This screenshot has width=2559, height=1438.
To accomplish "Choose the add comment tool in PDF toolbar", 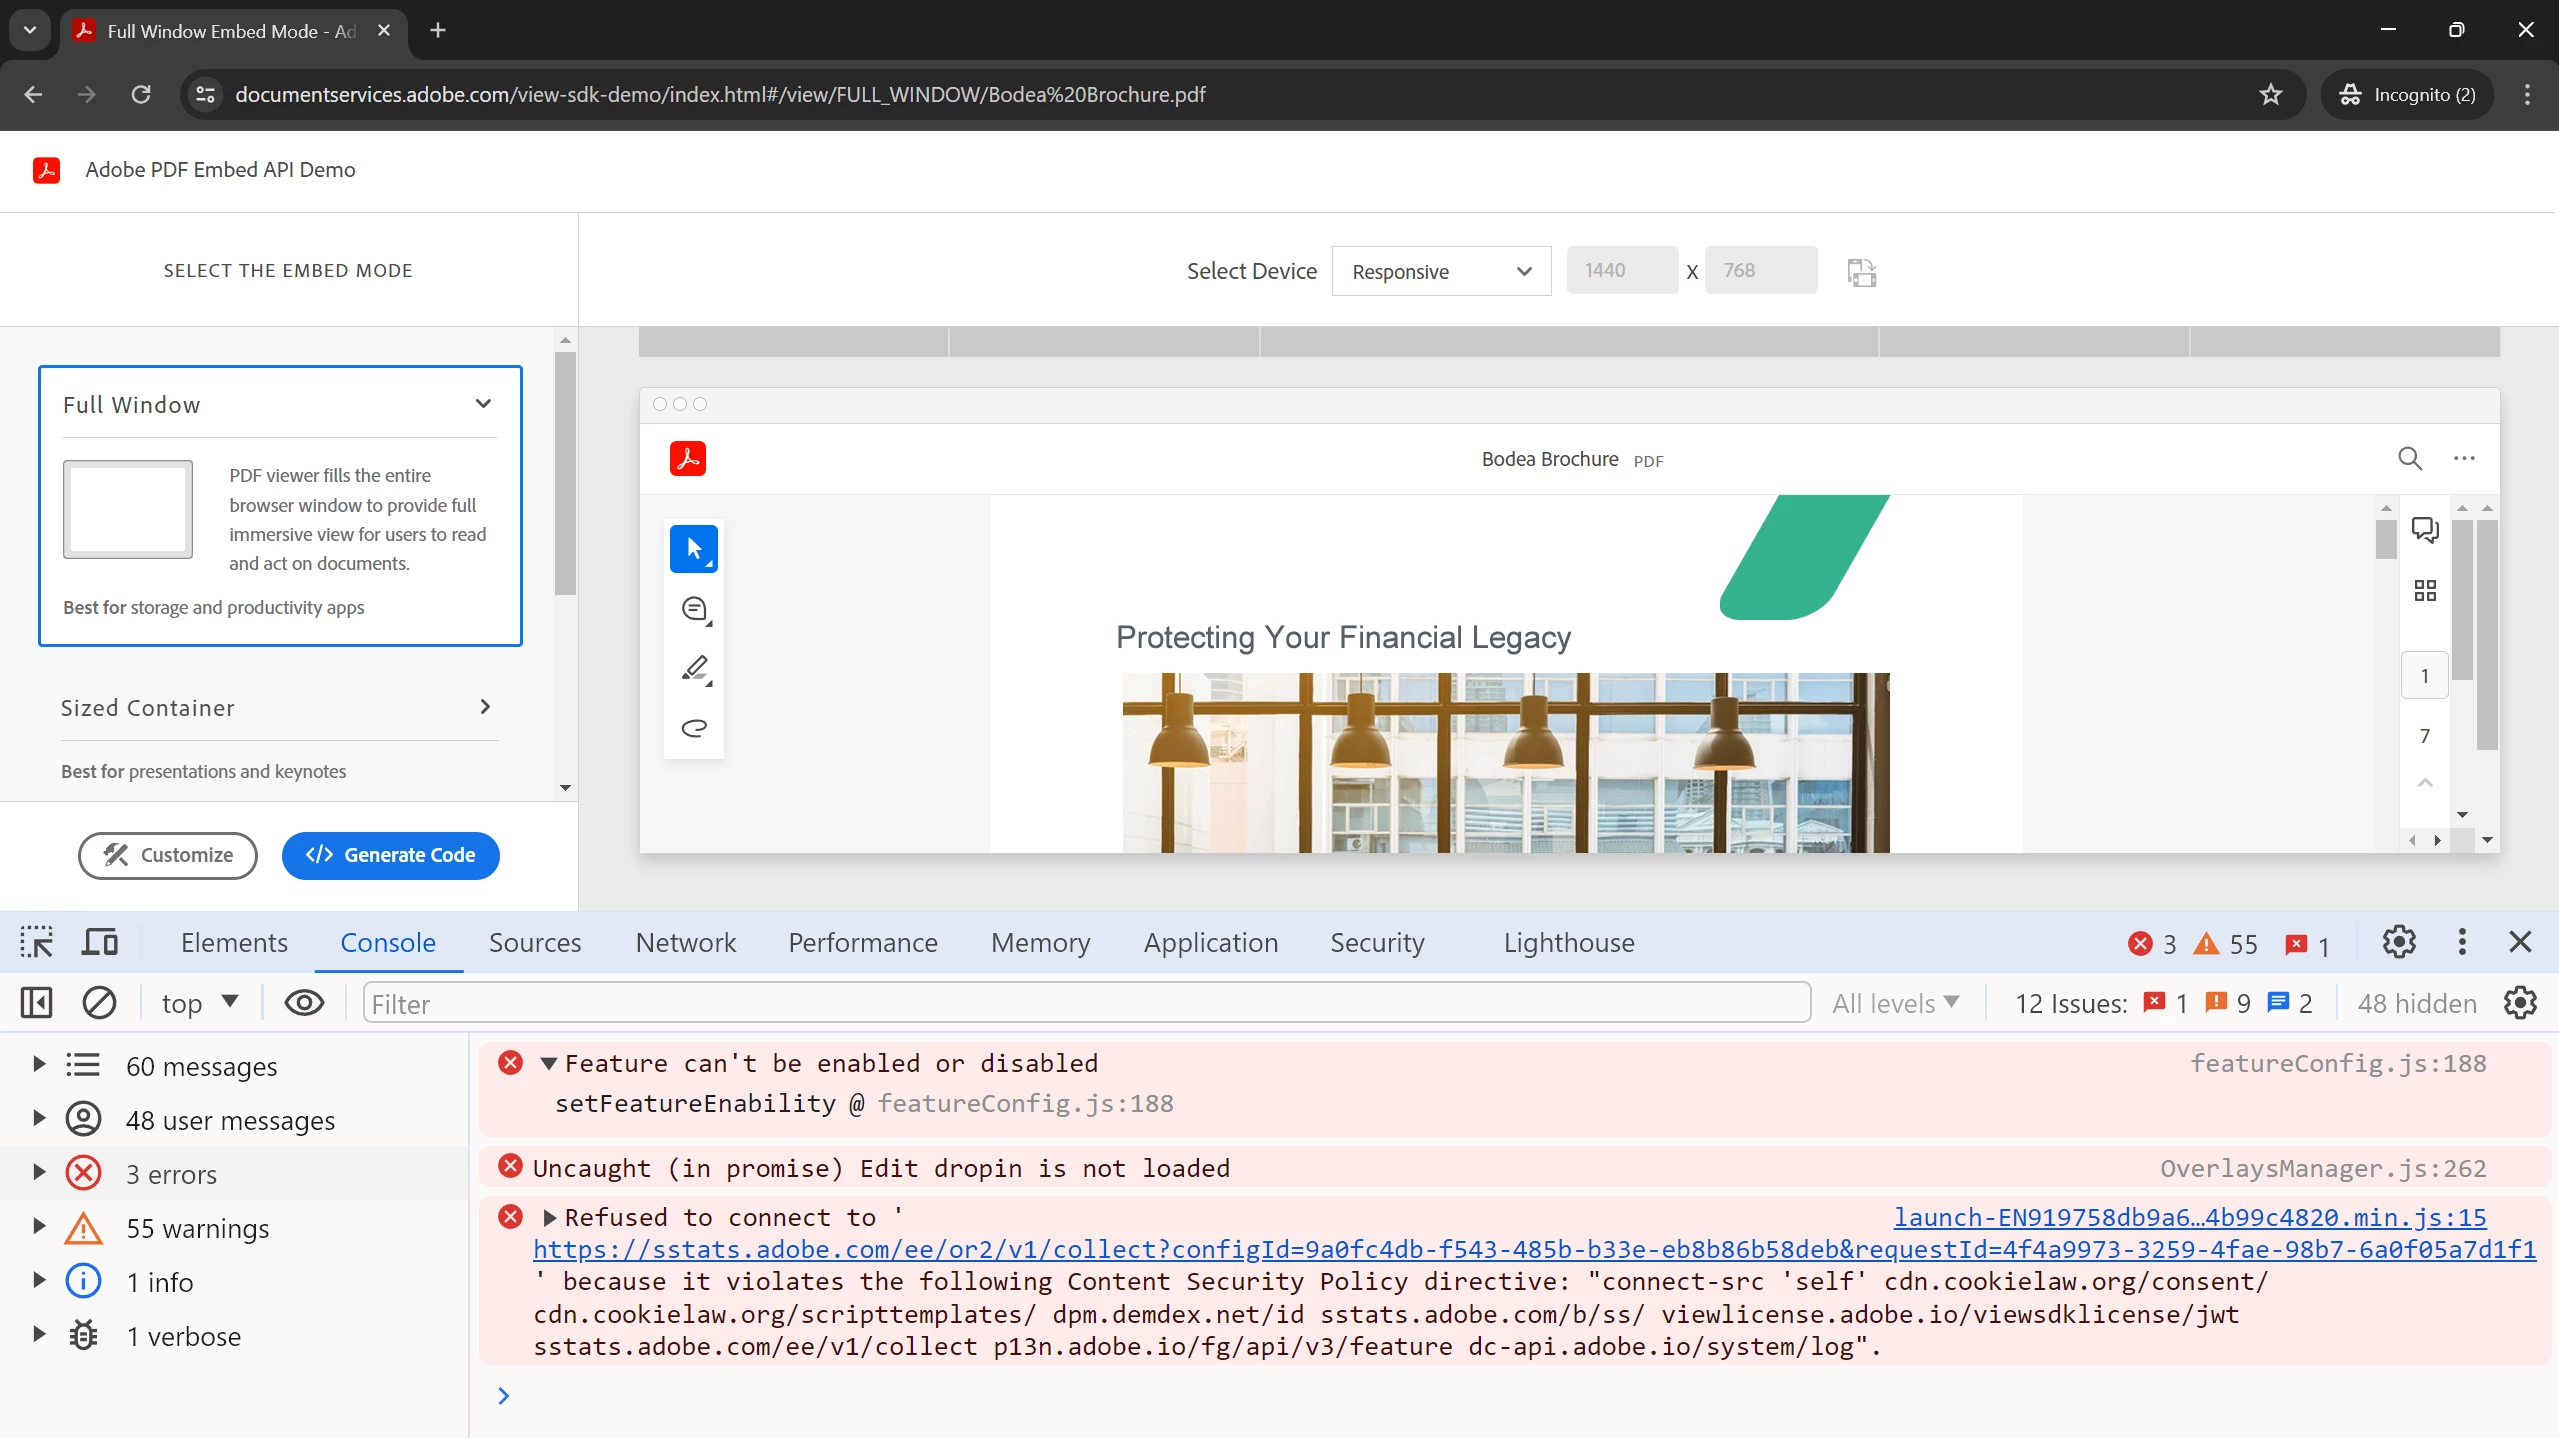I will 694,609.
